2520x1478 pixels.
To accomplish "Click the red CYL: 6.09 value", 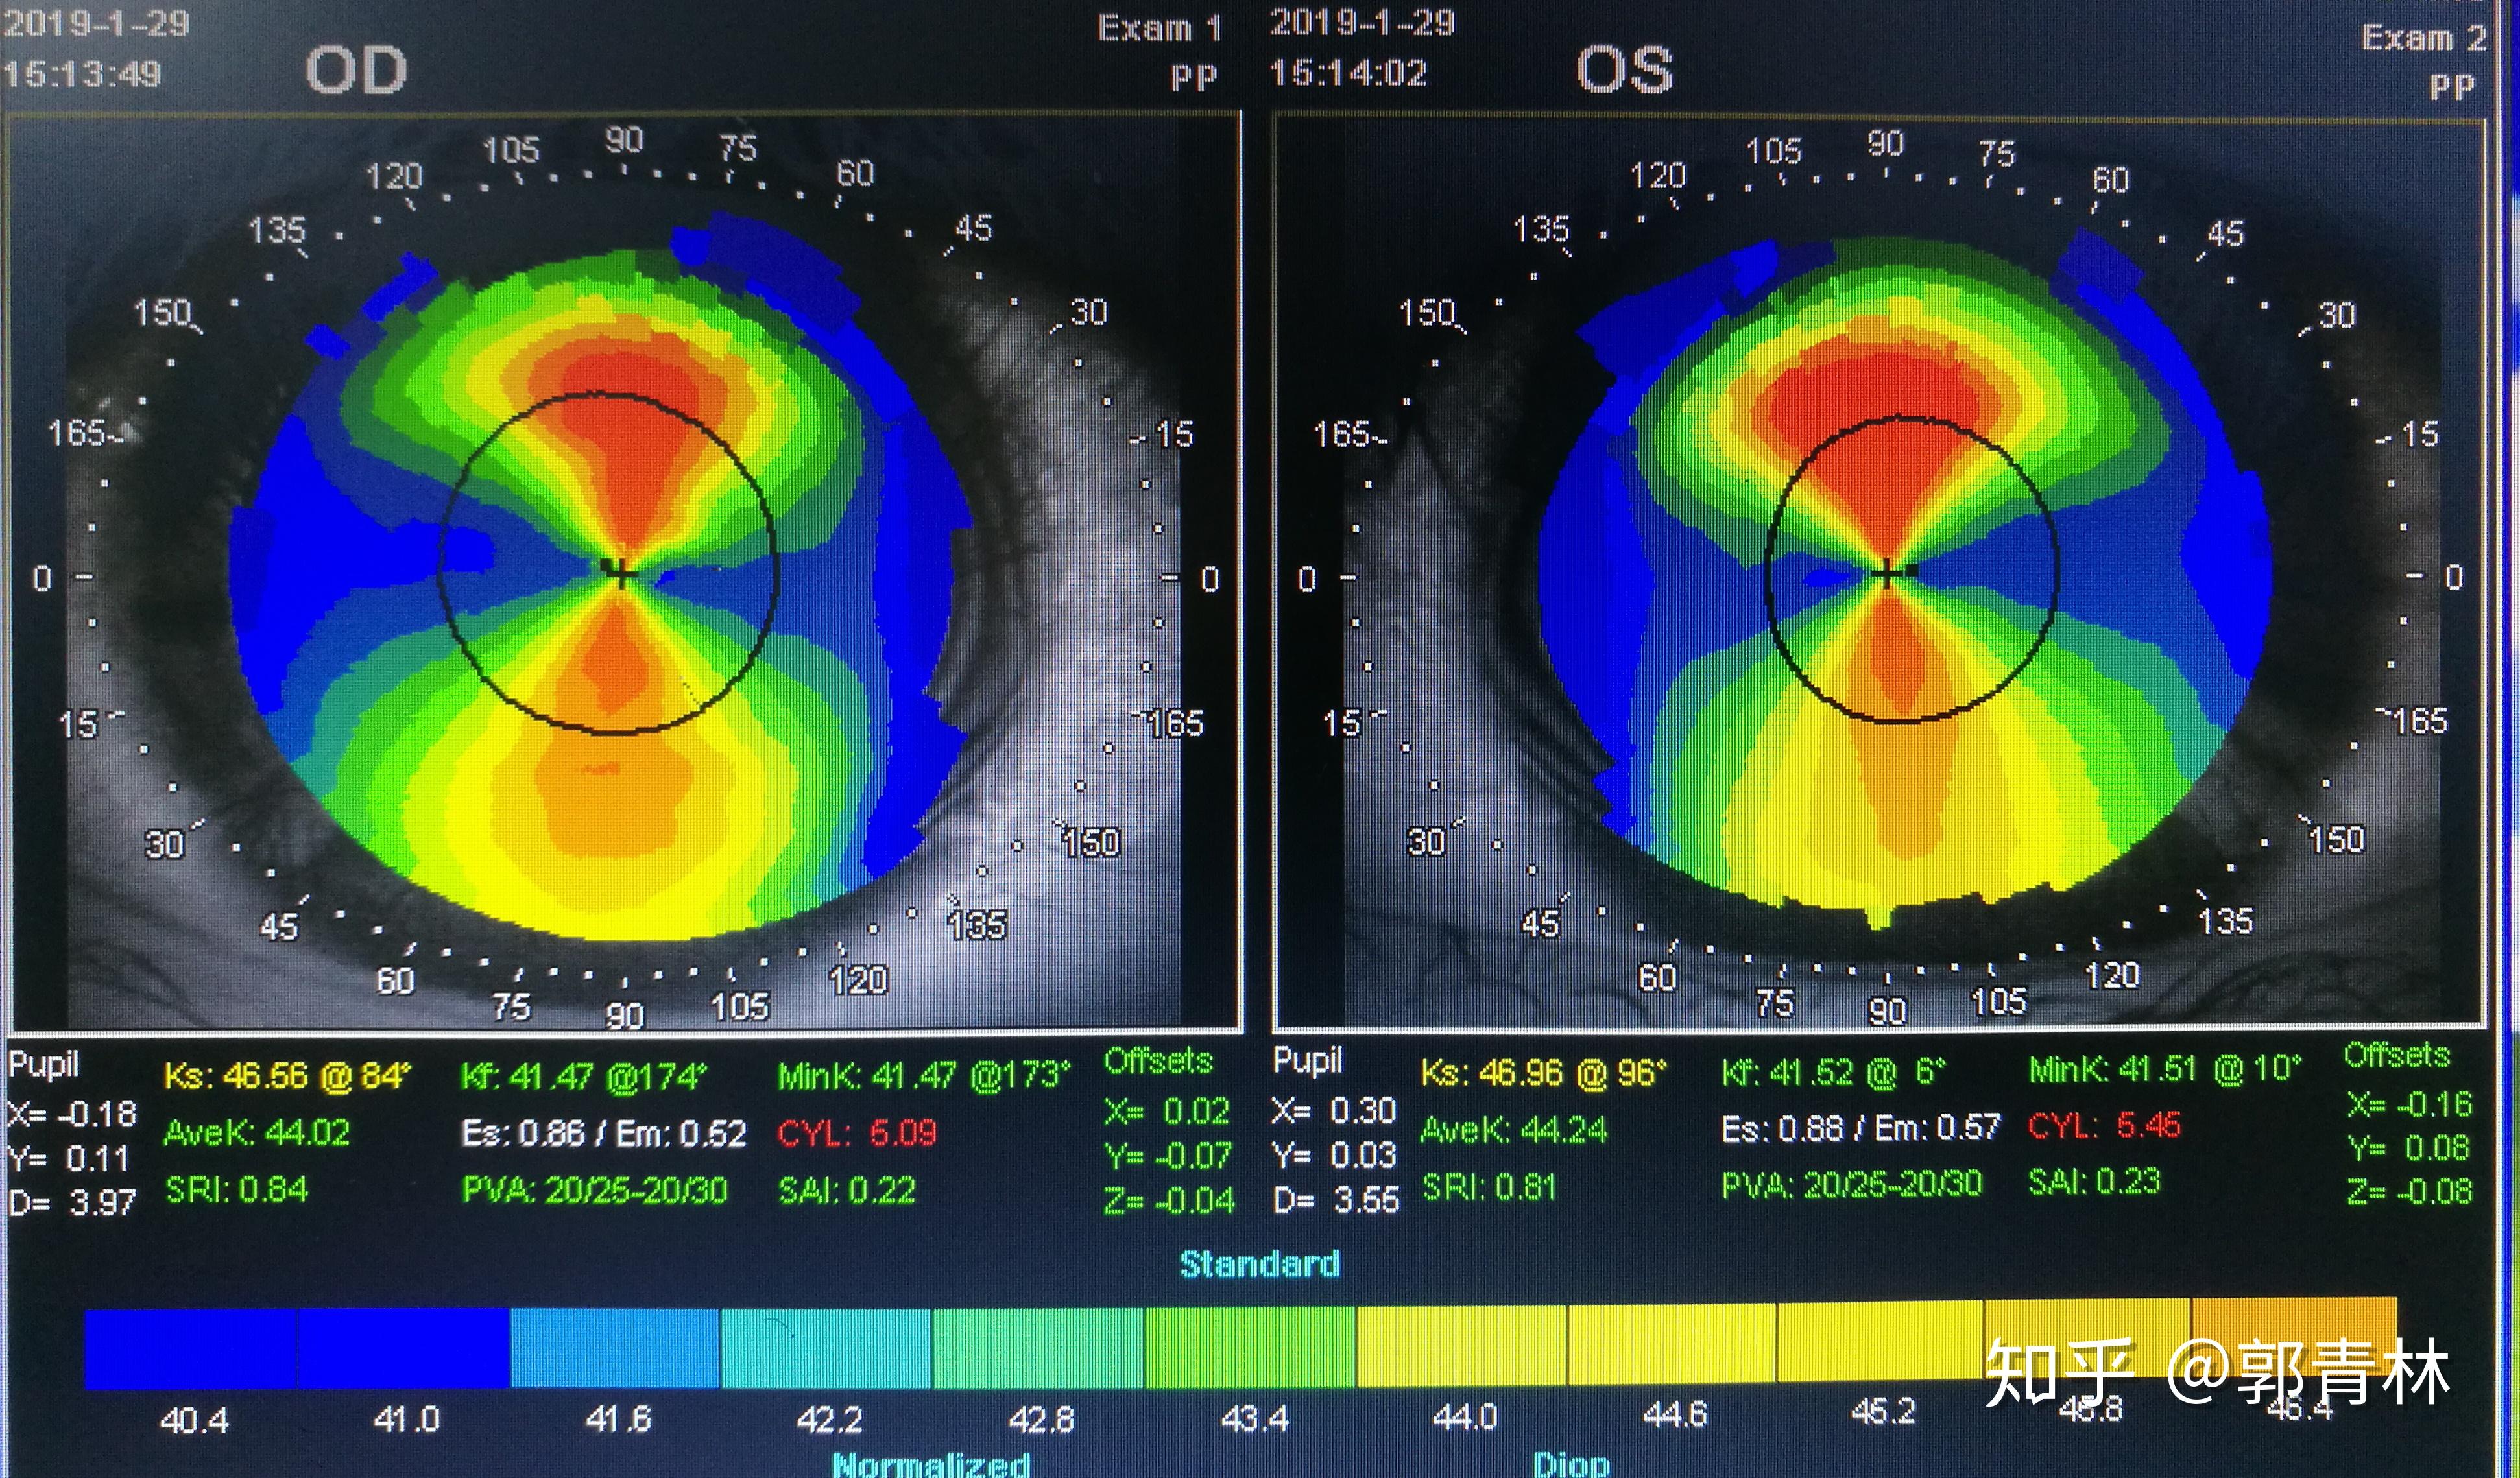I will (x=857, y=1132).
